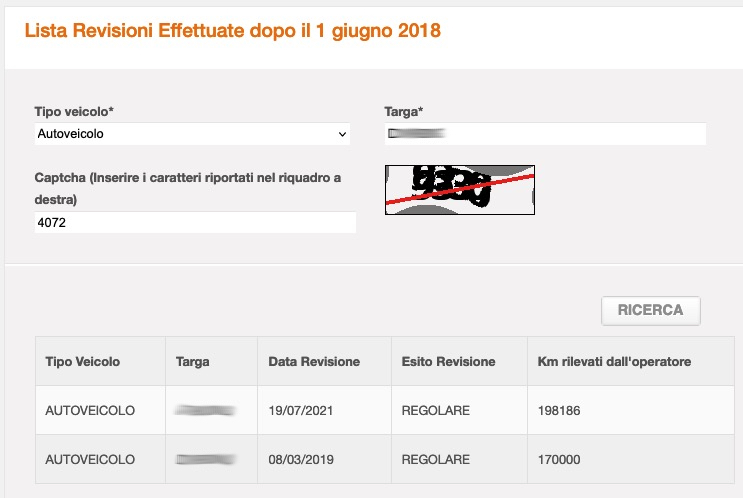Click the Km rilevati dall'operatore header
This screenshot has height=498, width=743.
click(x=614, y=362)
